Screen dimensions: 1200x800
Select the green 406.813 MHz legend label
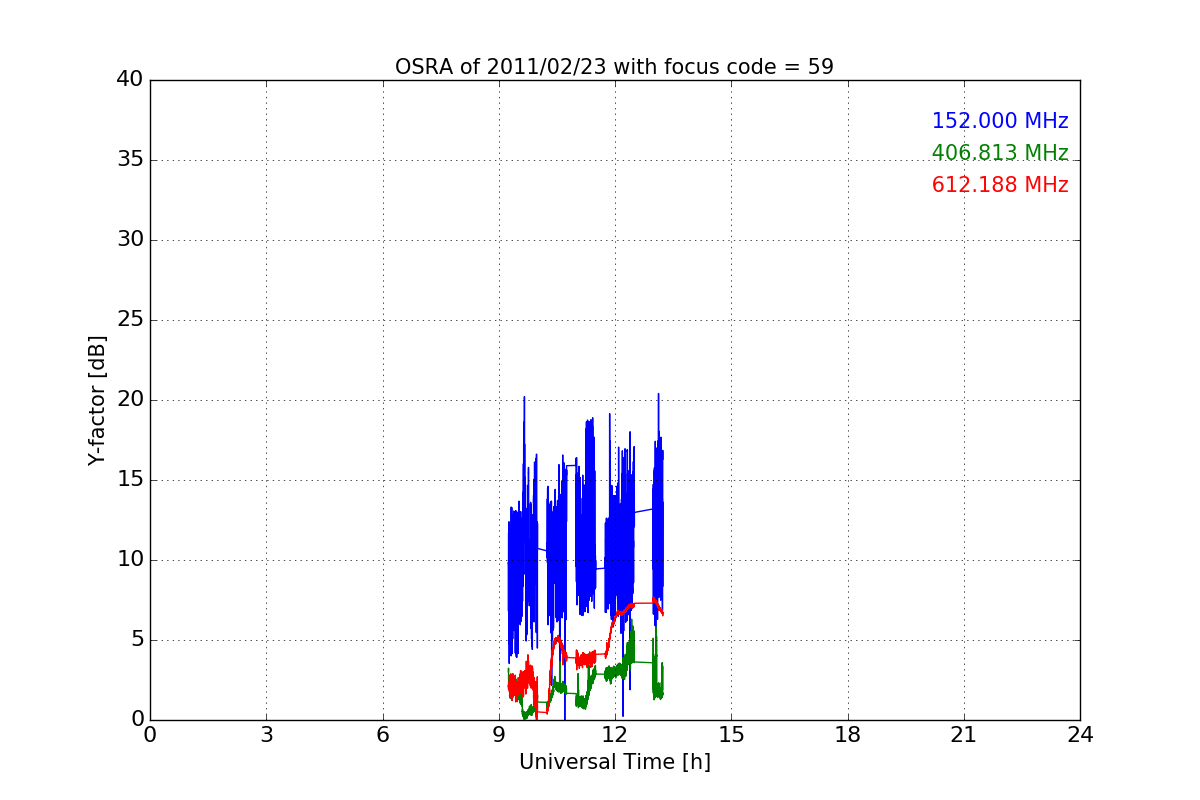click(1000, 153)
